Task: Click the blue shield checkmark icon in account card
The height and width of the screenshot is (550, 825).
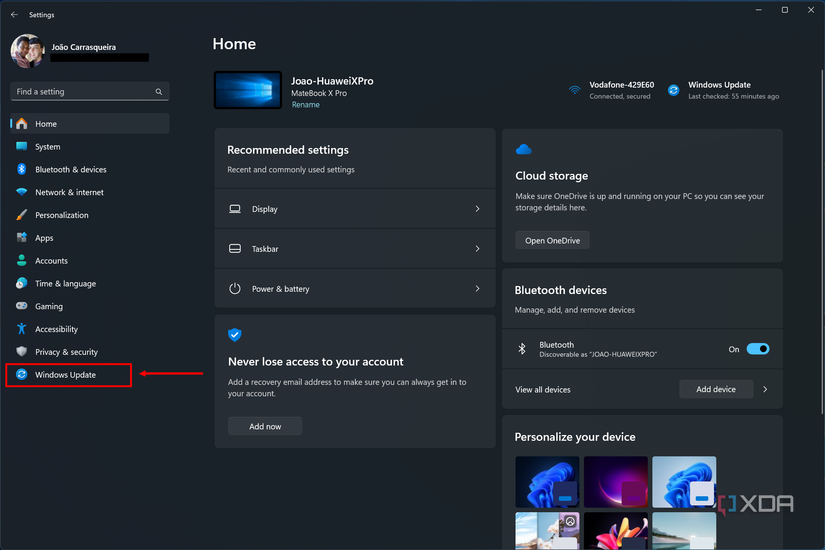Action: coord(235,335)
